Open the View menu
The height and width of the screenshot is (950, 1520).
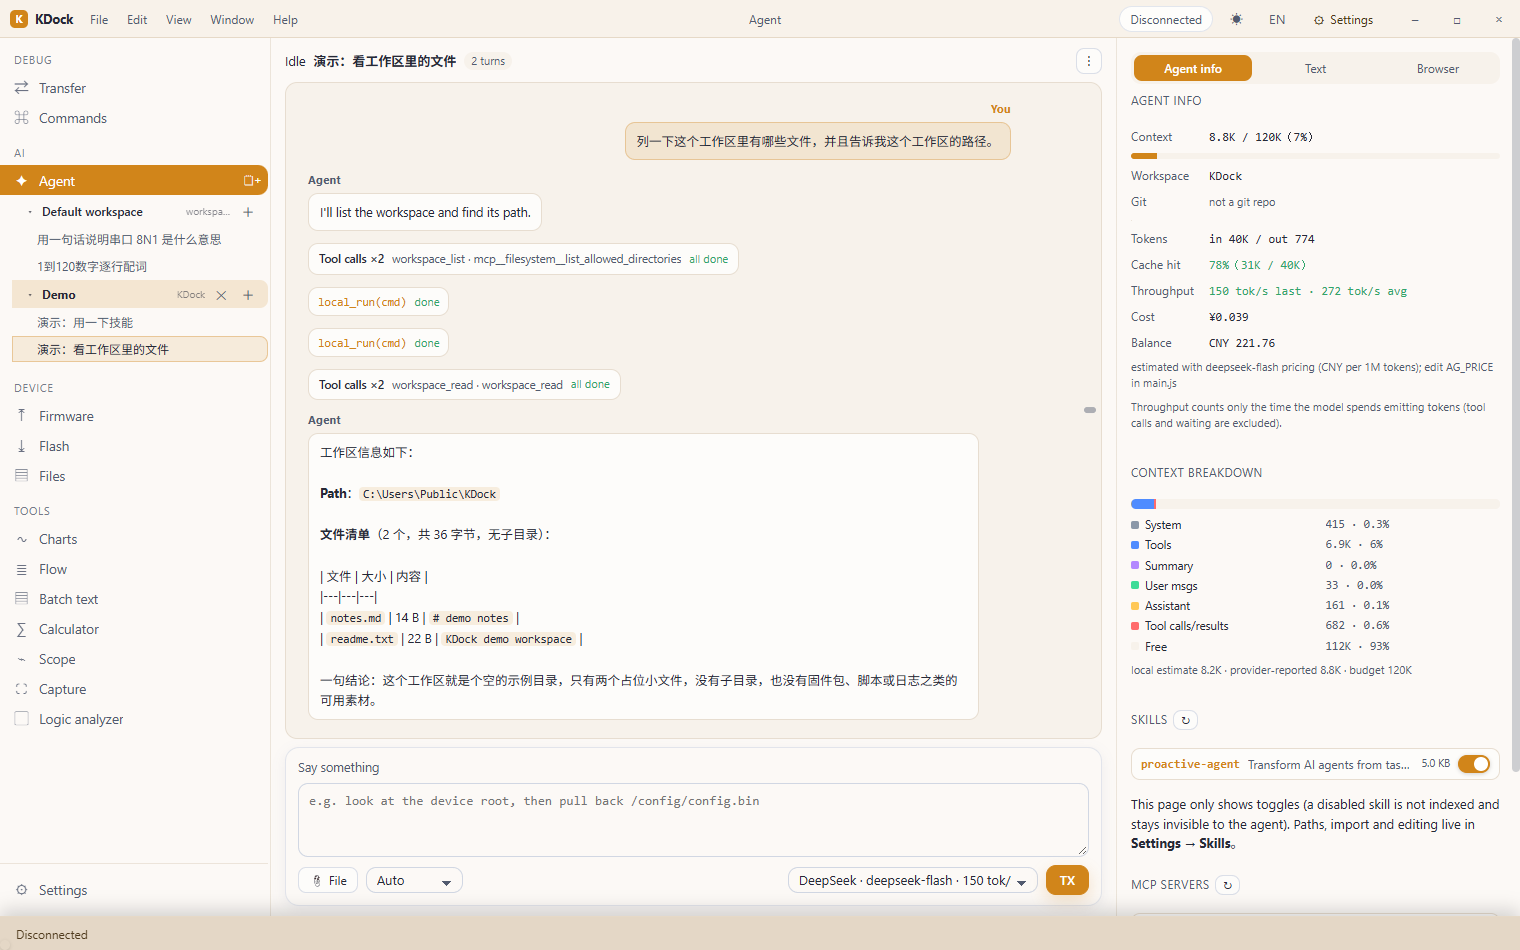[x=179, y=20]
